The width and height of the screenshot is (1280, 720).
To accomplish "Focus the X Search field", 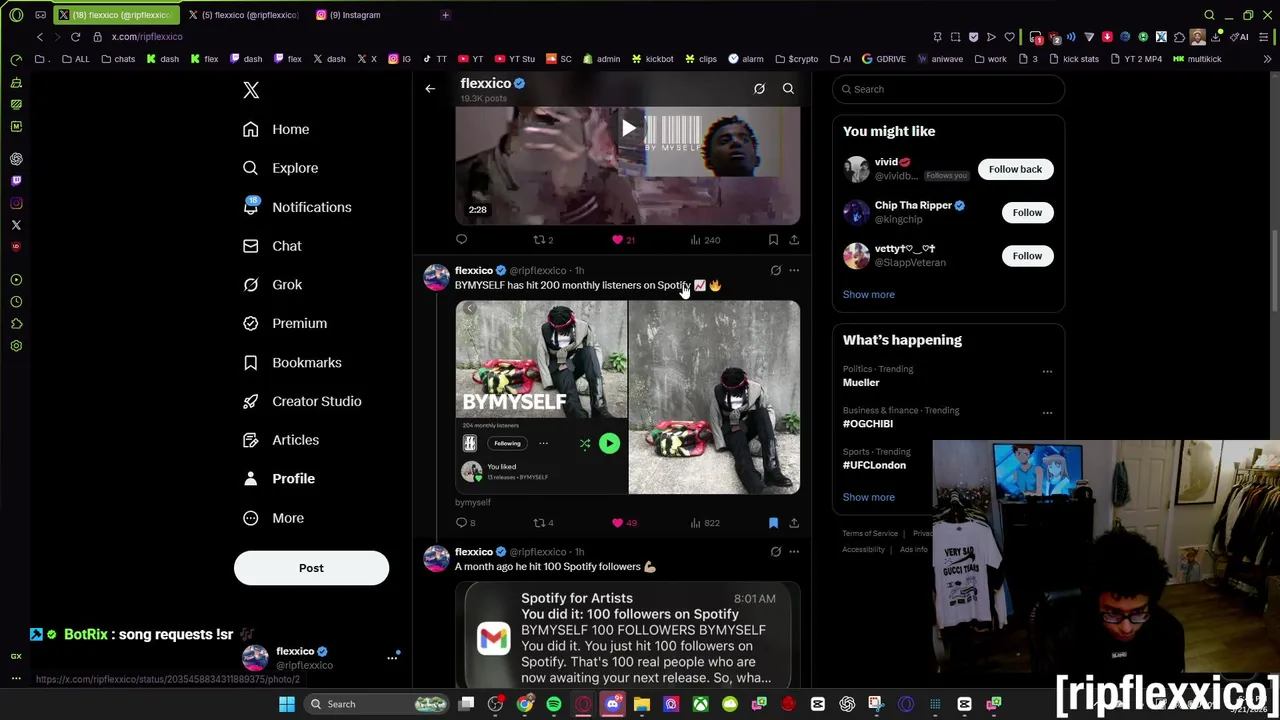I will click(x=948, y=89).
